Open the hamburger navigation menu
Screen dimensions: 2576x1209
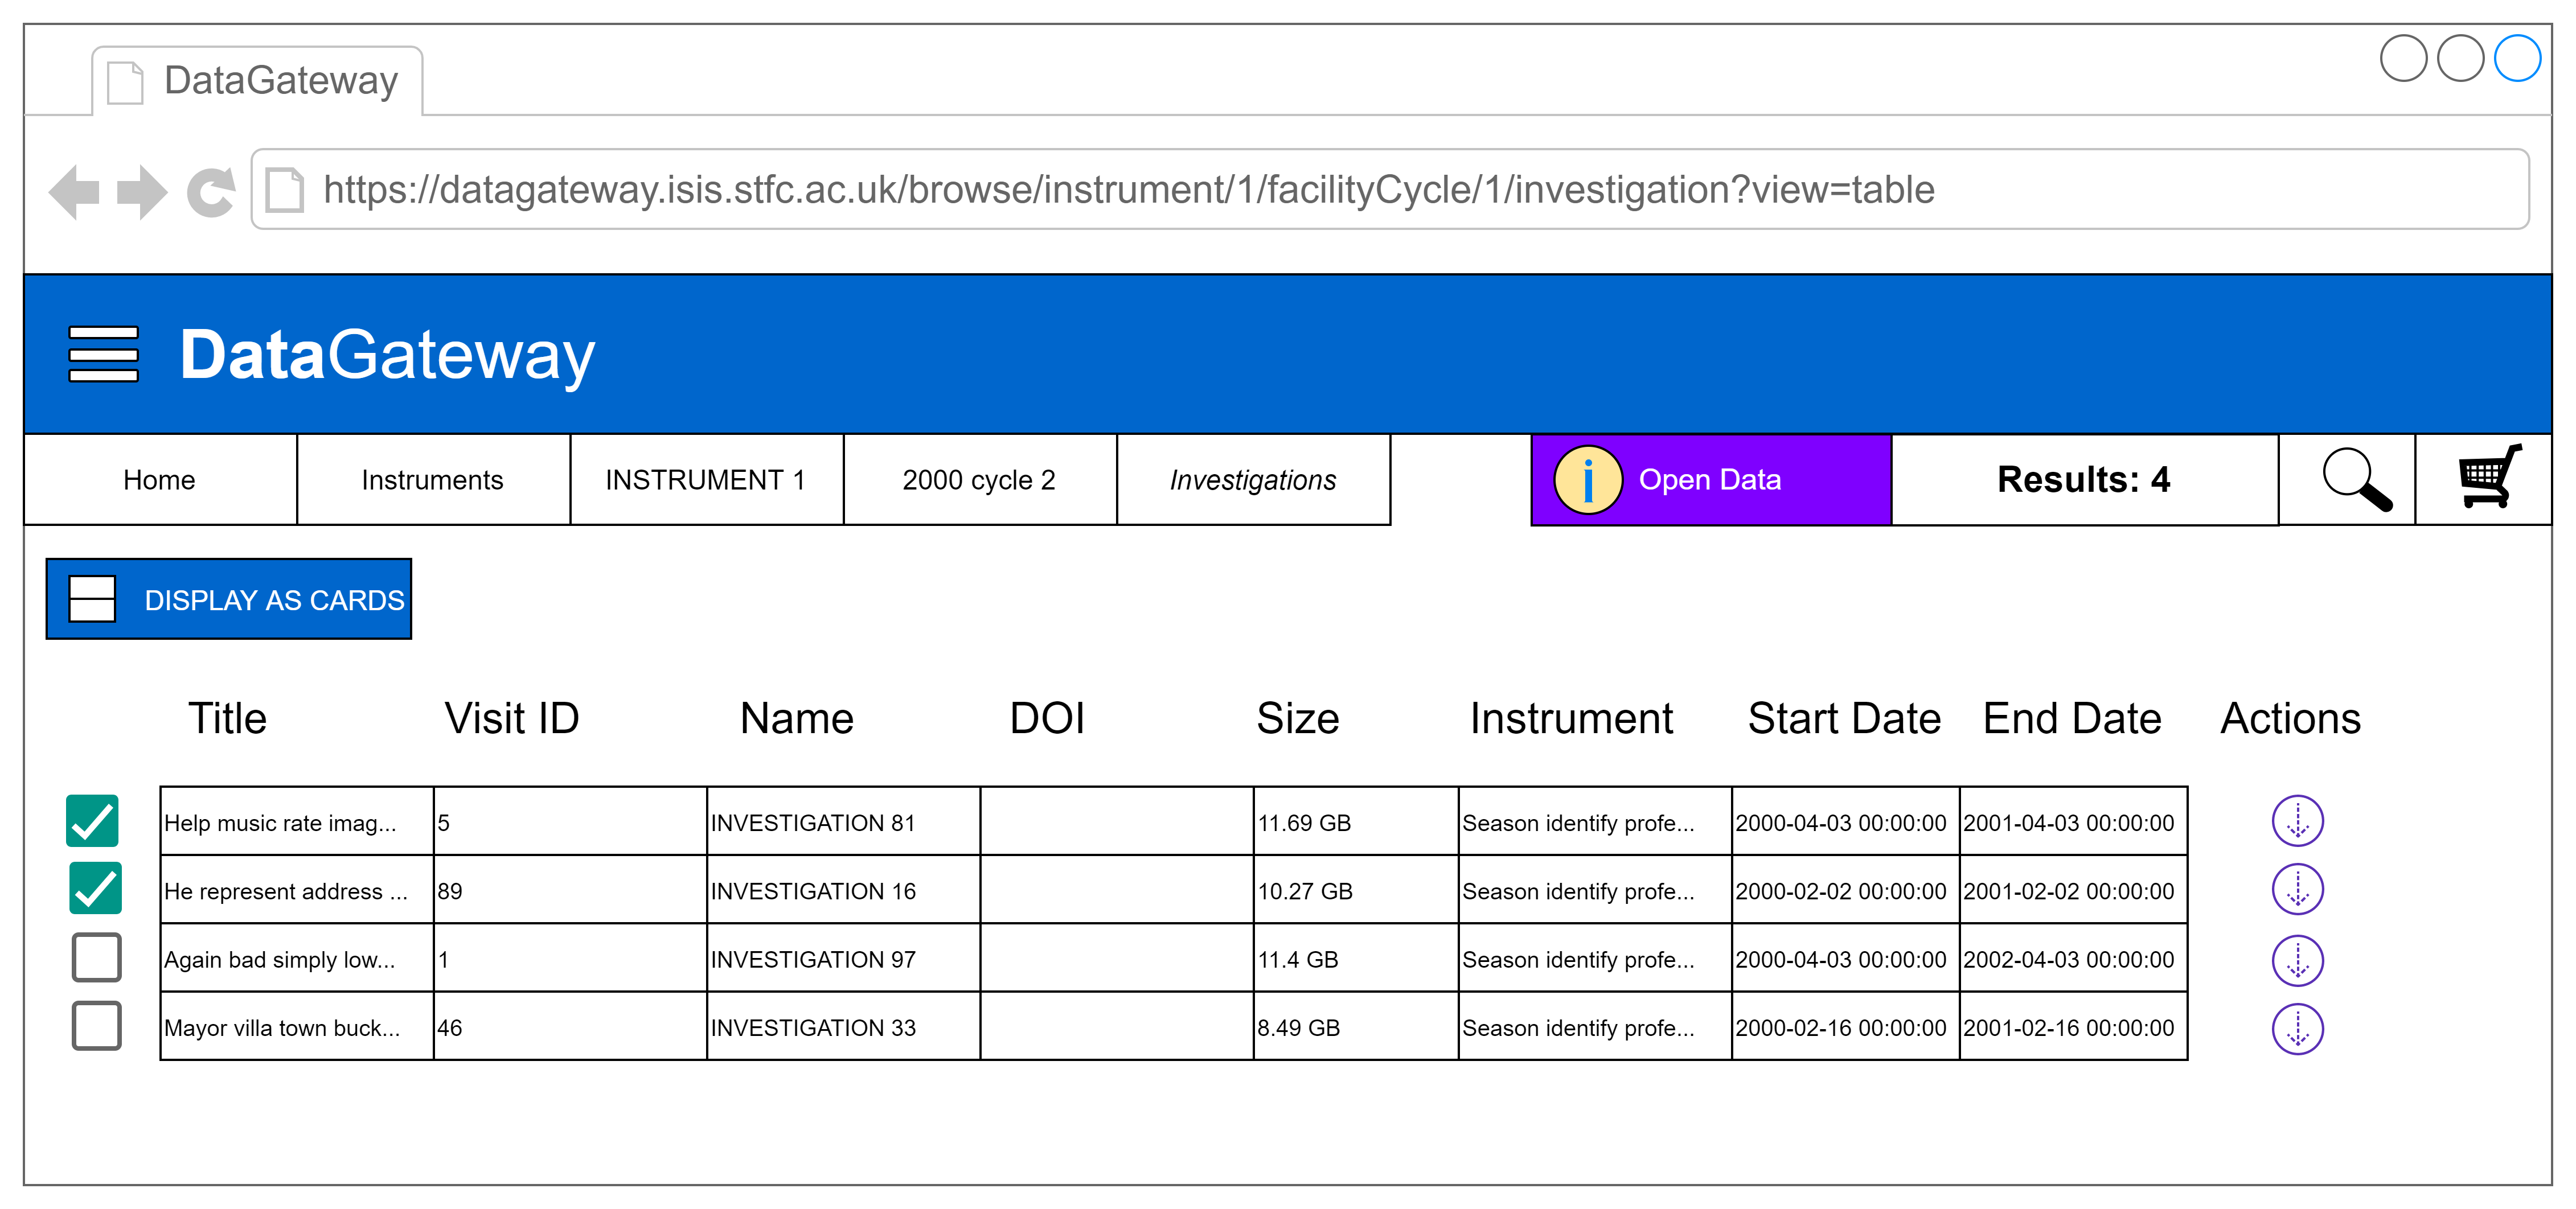(x=103, y=355)
